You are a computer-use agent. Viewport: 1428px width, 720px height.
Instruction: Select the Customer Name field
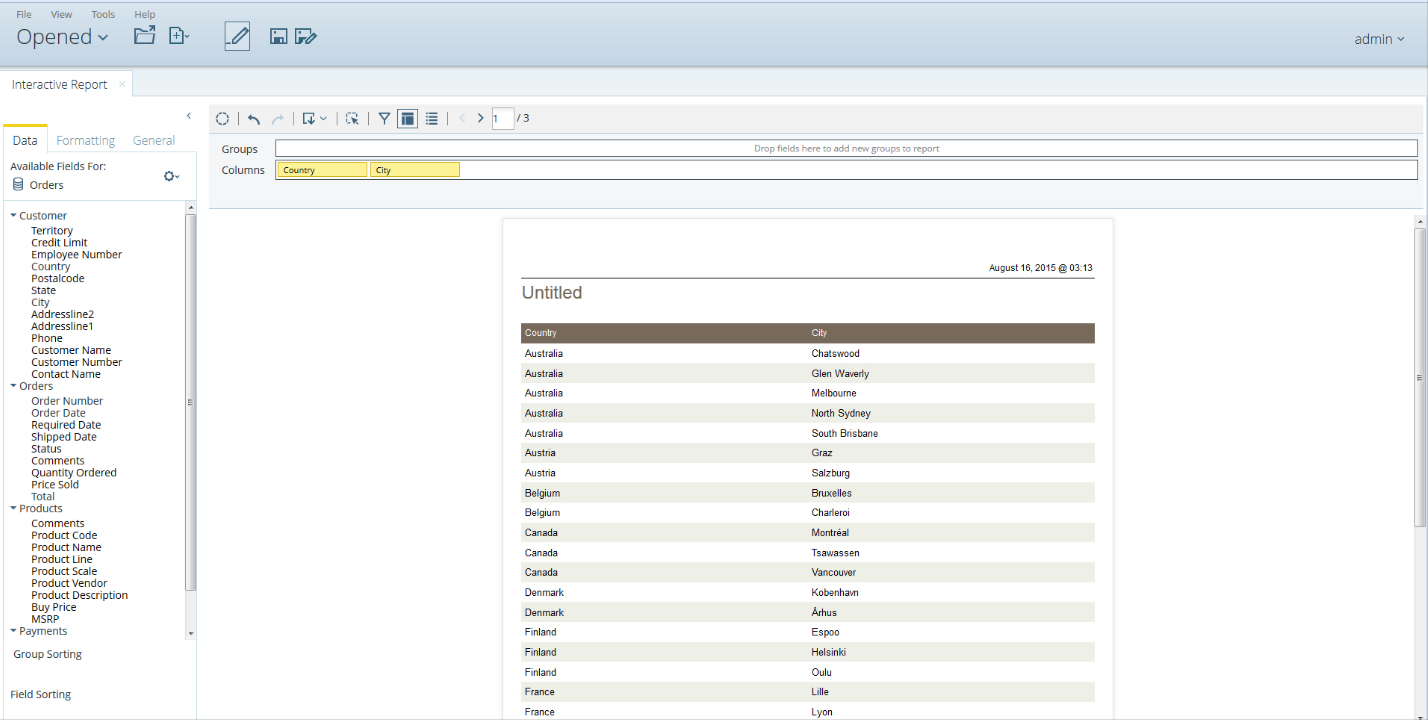tap(71, 351)
